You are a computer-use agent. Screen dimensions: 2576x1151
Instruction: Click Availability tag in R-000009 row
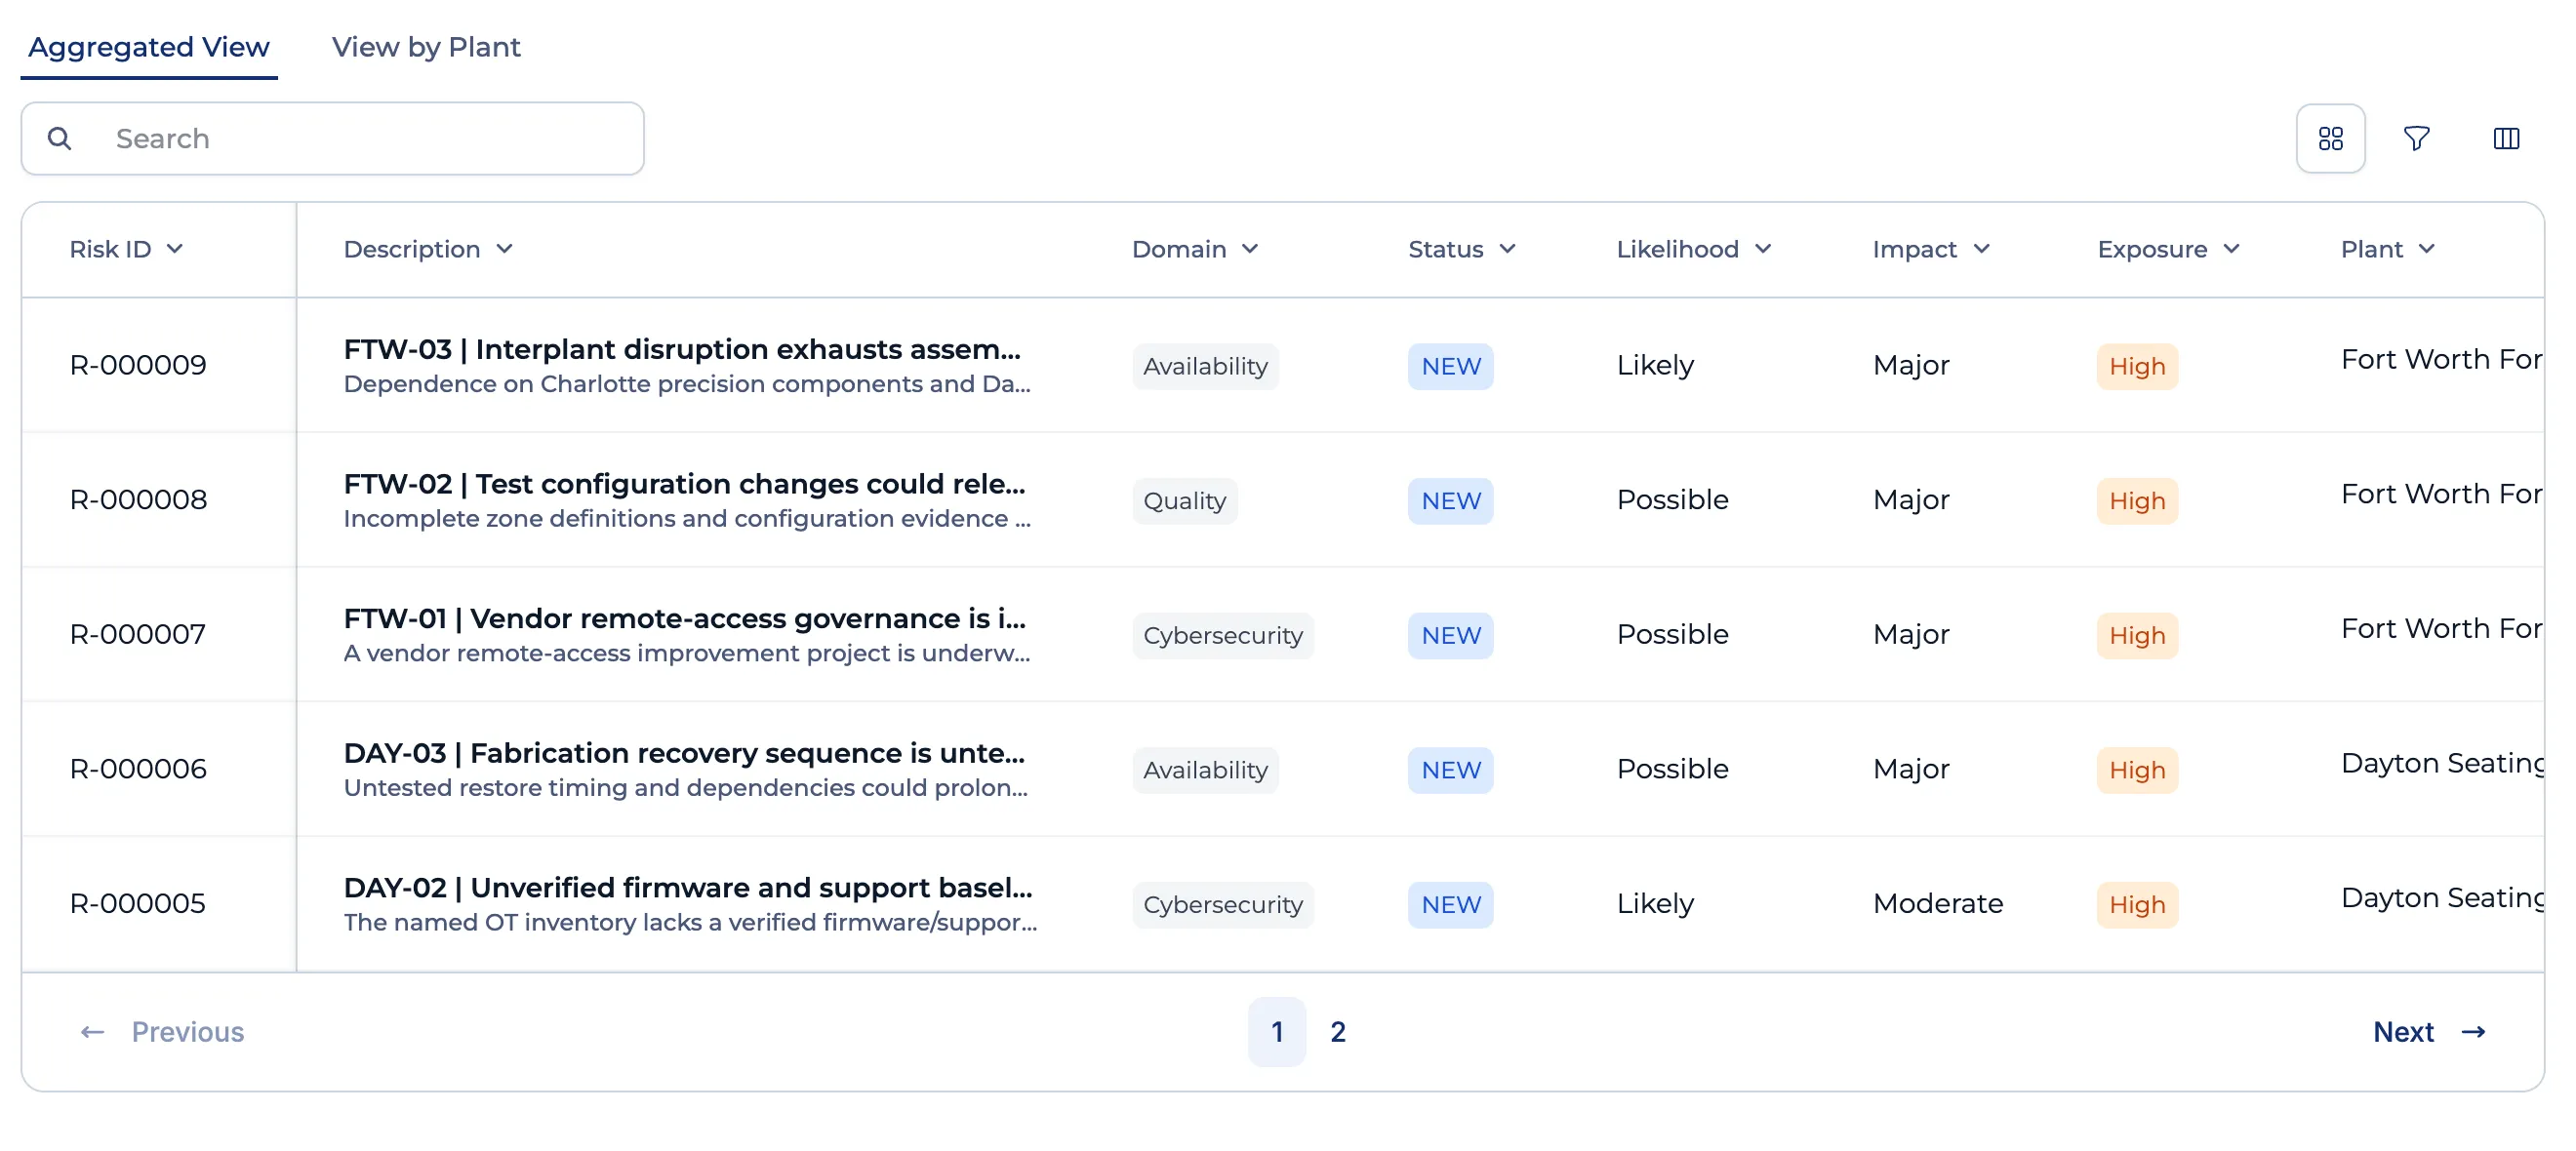1205,366
